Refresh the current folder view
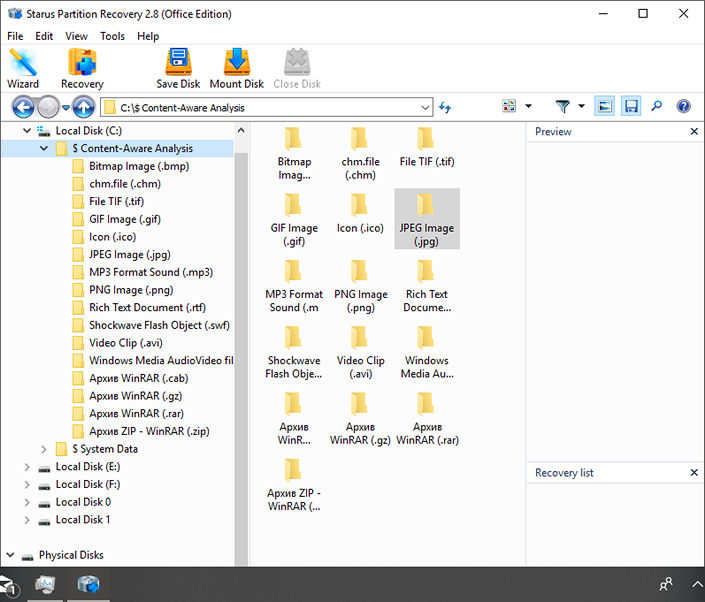705x602 pixels. click(x=445, y=107)
